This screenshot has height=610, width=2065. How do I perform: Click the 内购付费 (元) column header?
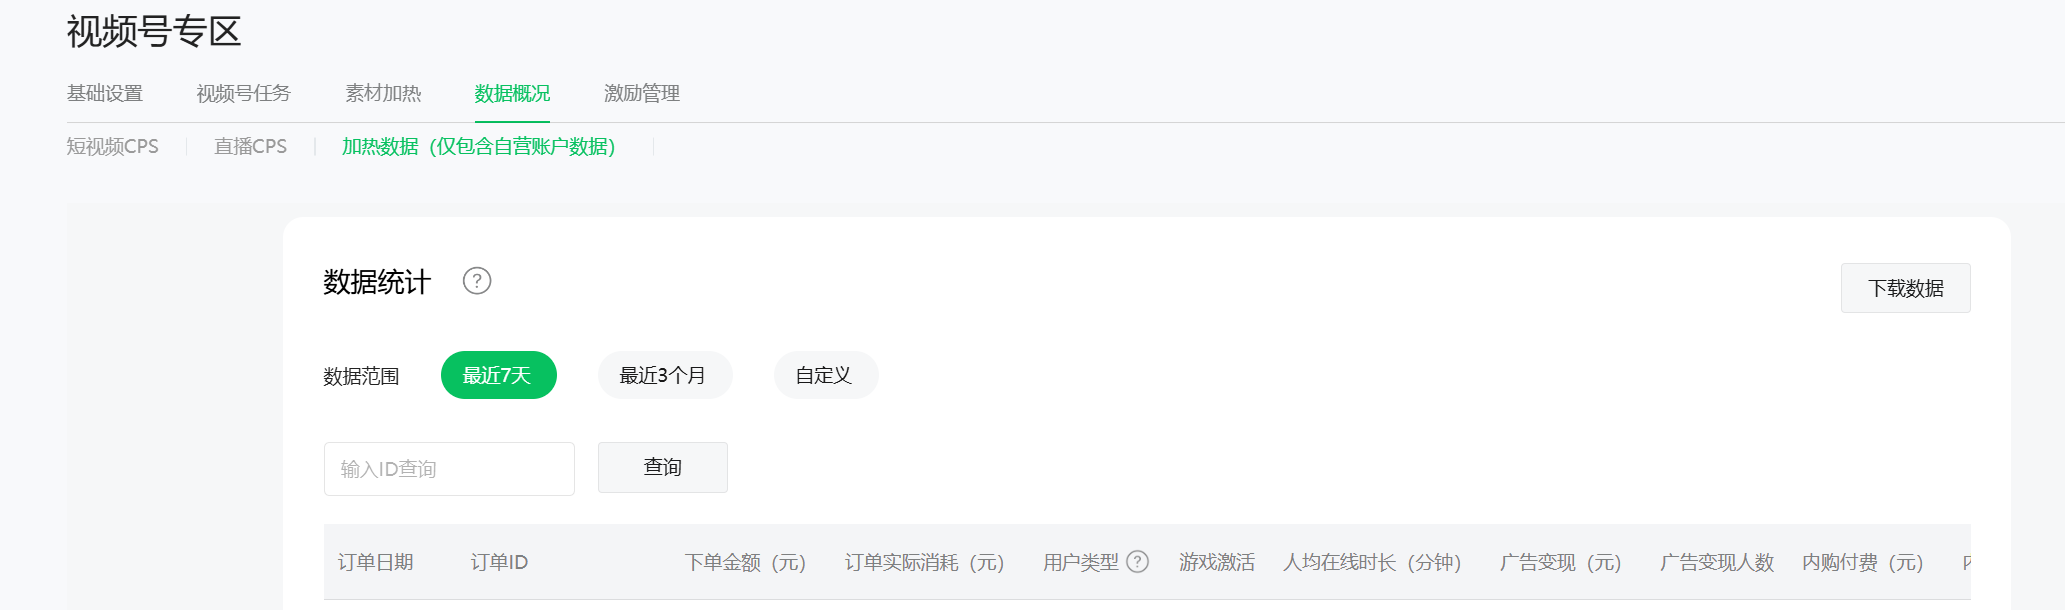click(x=1862, y=562)
